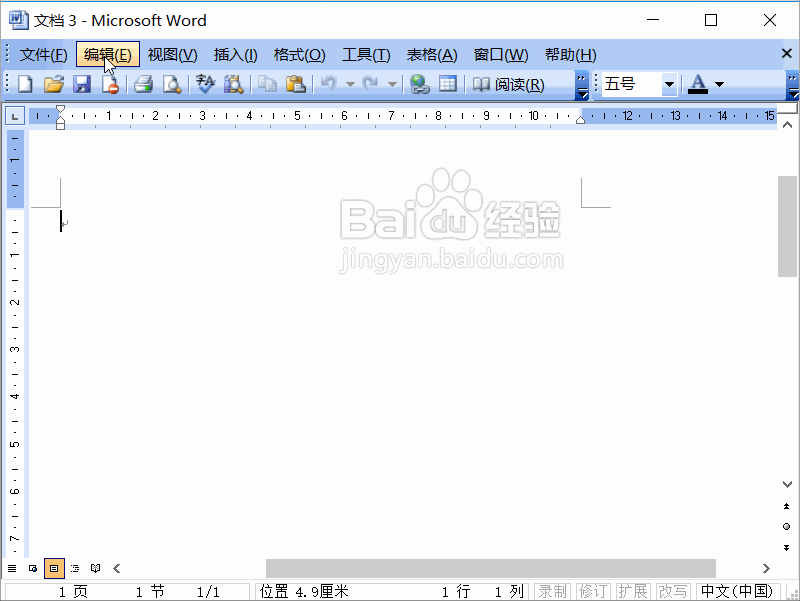Open the 编辑 Edit menu
Screen dimensions: 800x601
107,54
